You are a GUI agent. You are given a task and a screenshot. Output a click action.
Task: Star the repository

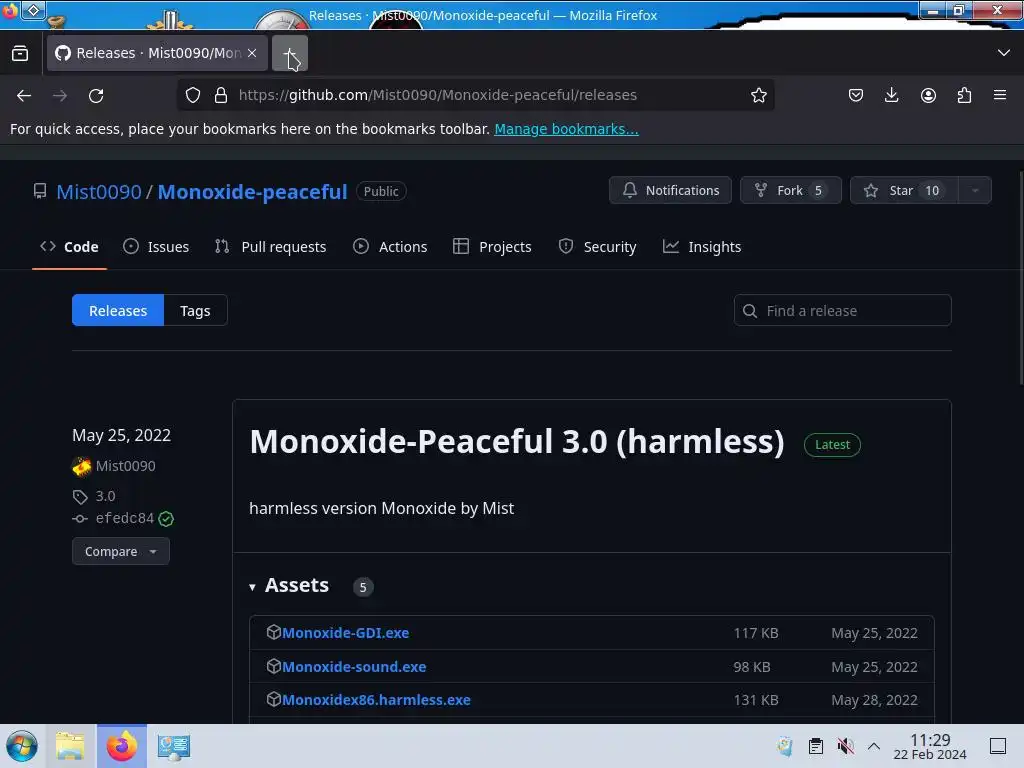coord(904,190)
